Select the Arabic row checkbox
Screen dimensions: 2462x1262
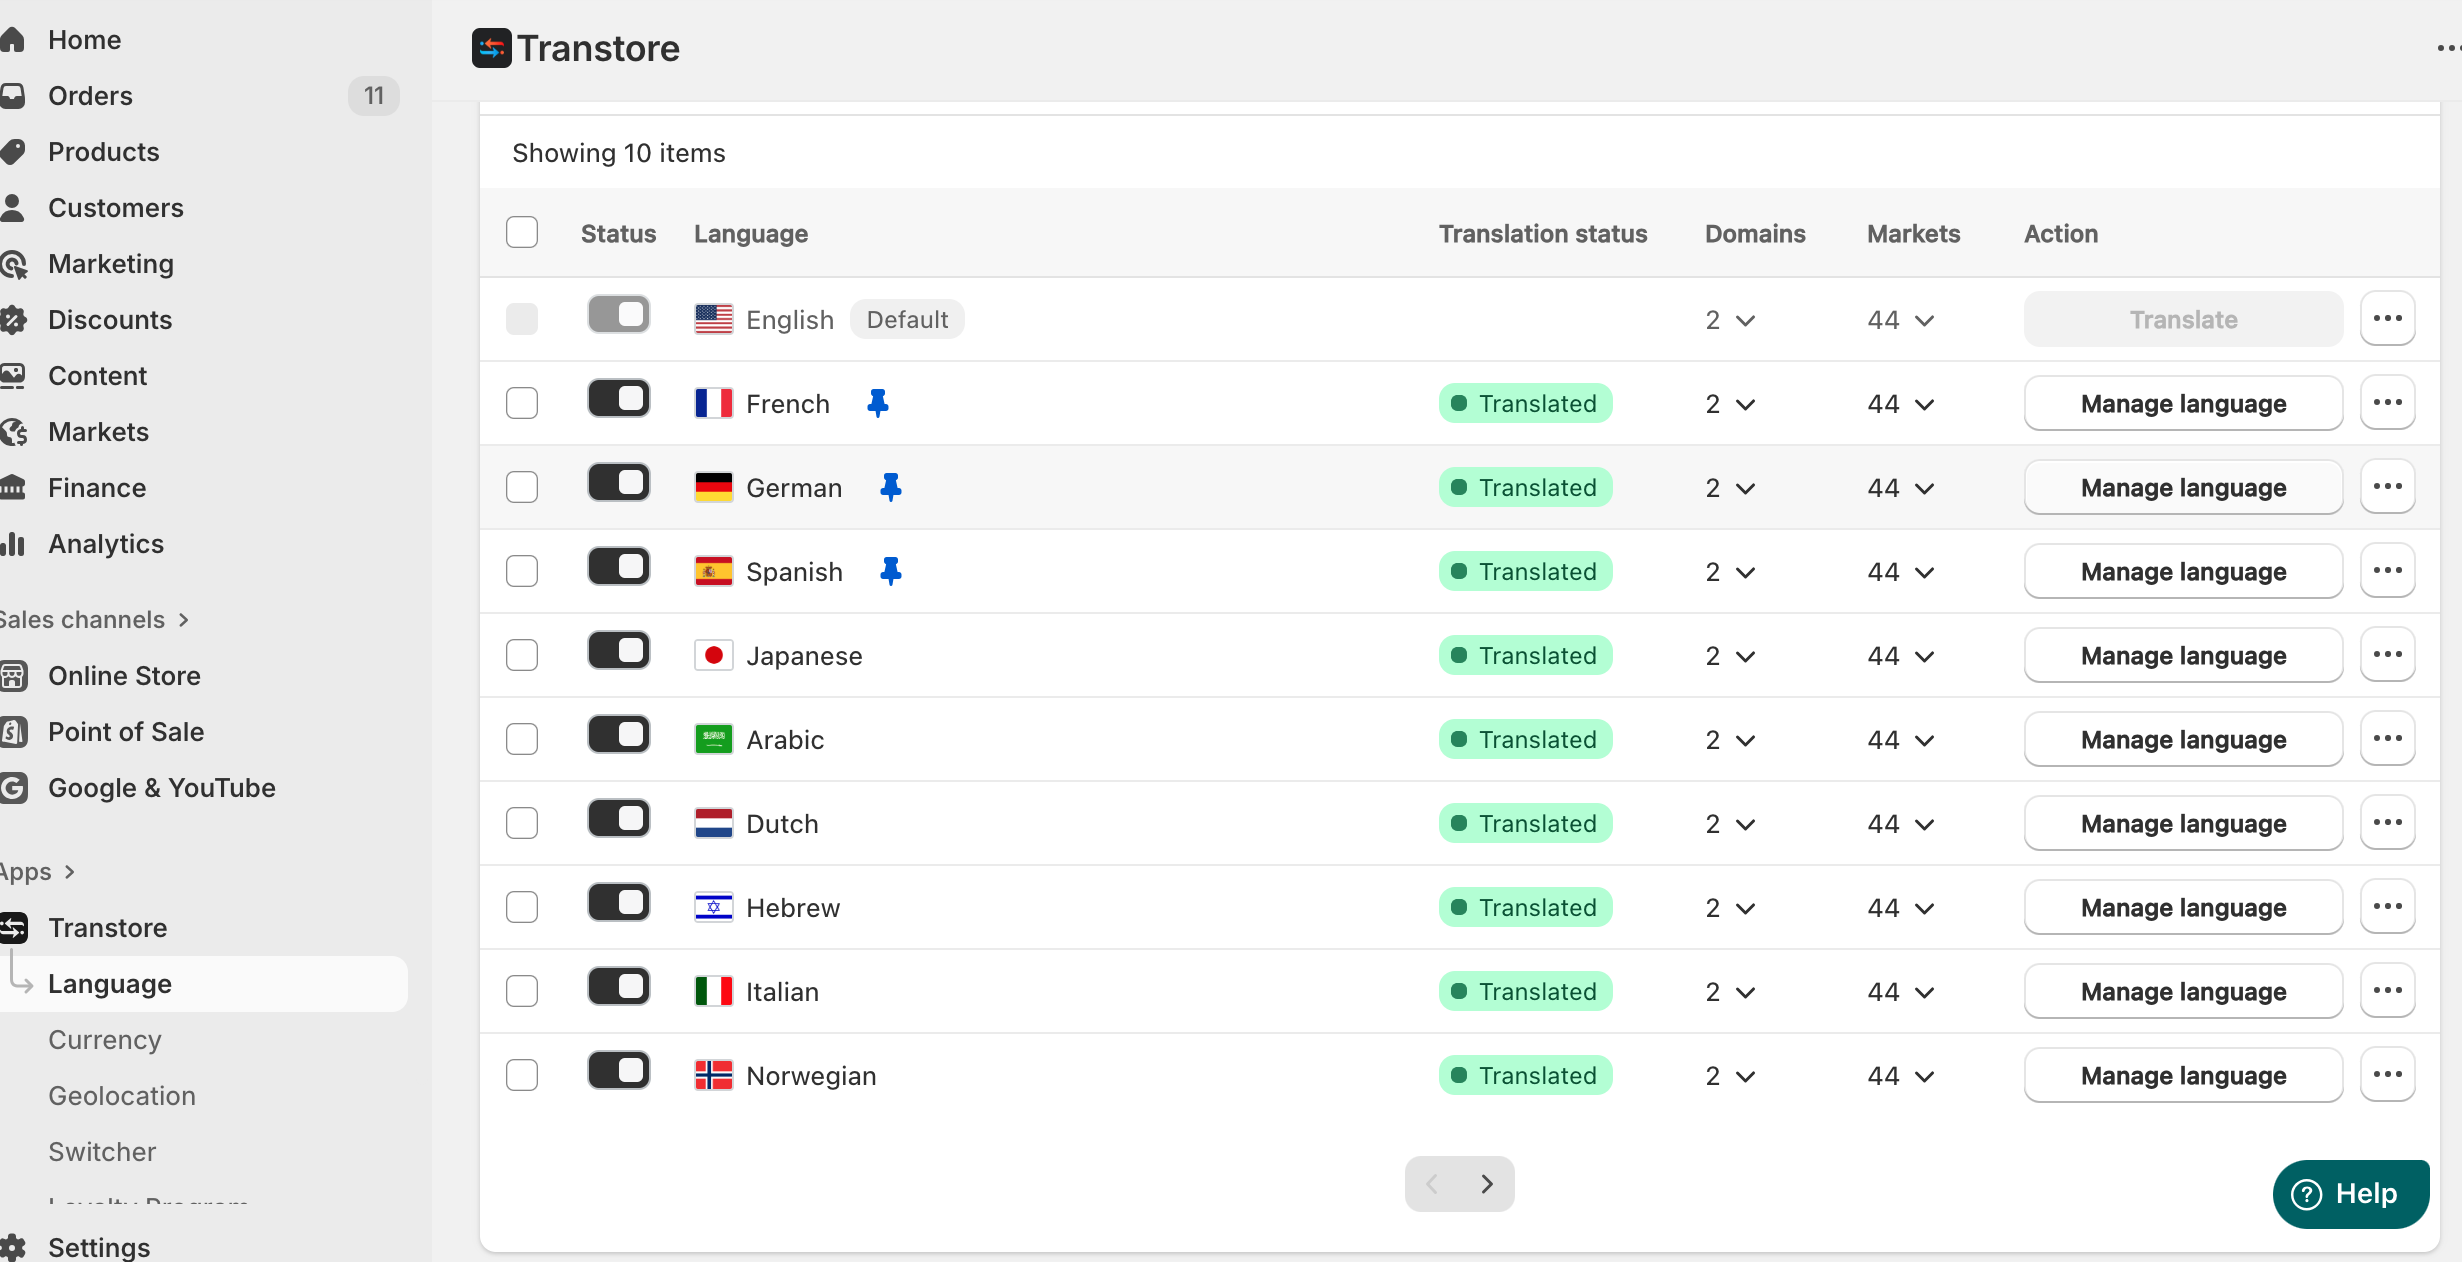click(x=522, y=739)
